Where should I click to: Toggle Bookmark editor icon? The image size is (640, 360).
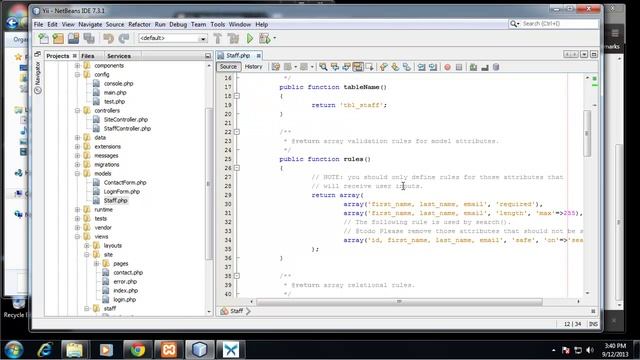[x=407, y=67]
